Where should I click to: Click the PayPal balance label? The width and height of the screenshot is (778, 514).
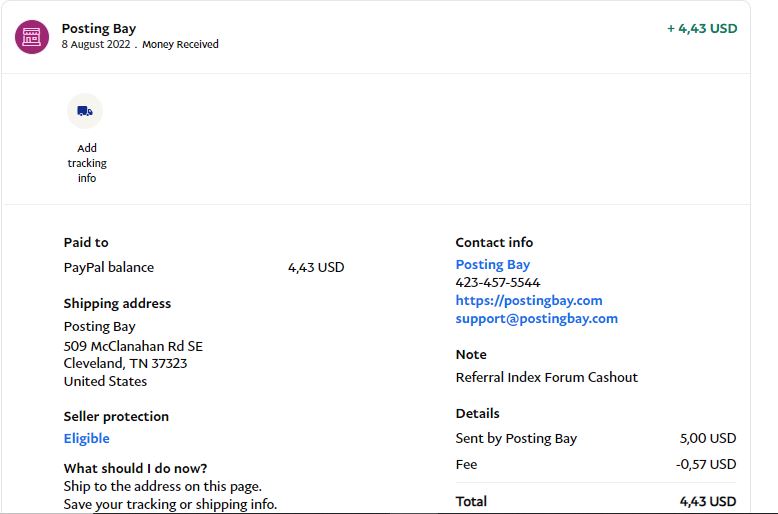pyautogui.click(x=109, y=267)
